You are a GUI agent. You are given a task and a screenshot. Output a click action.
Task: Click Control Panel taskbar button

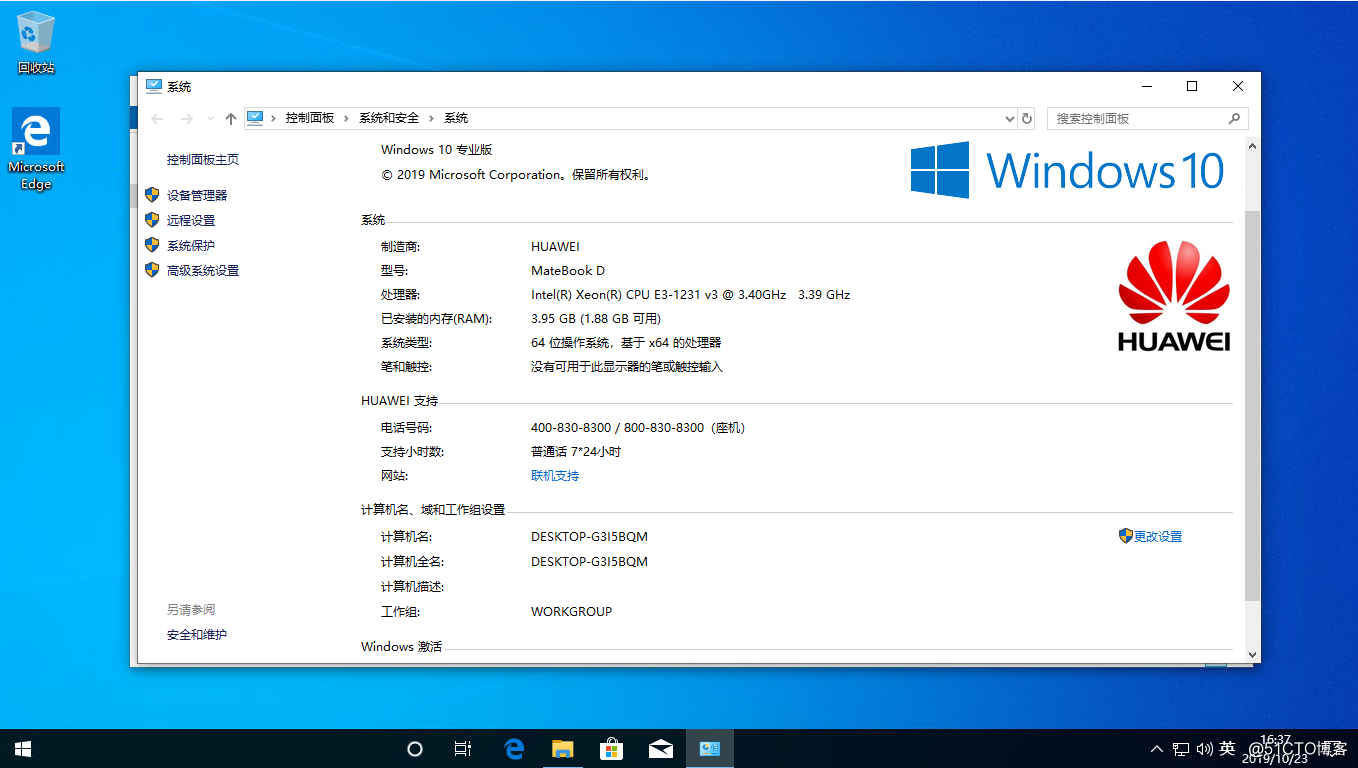click(x=710, y=749)
